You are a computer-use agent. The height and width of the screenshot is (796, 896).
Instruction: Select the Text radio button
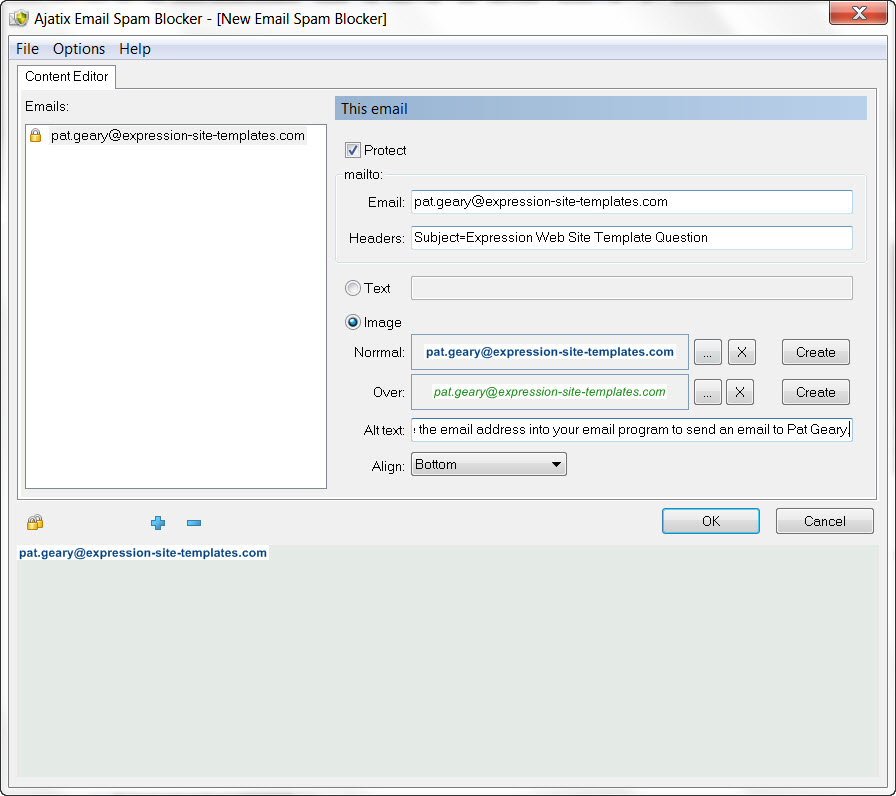(x=353, y=288)
